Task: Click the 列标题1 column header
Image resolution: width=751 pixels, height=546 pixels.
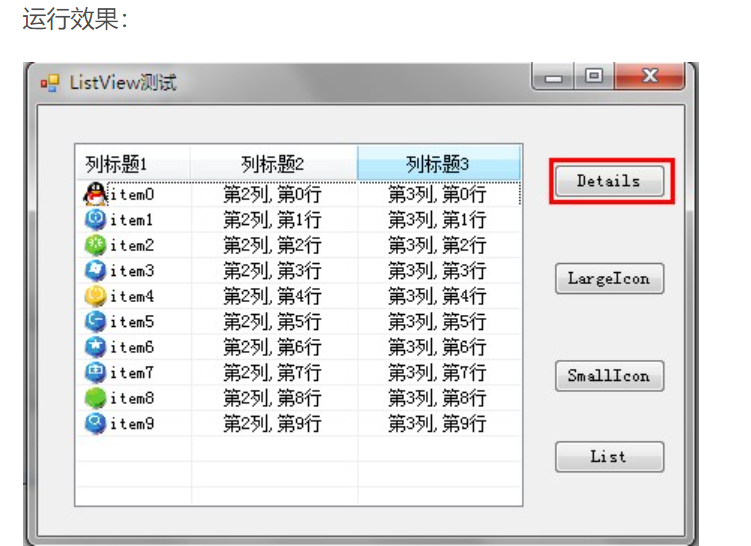Action: (133, 164)
